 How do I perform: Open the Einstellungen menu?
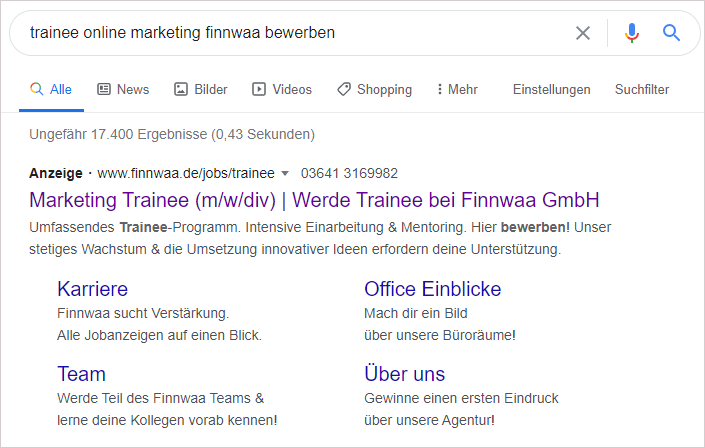(x=551, y=89)
